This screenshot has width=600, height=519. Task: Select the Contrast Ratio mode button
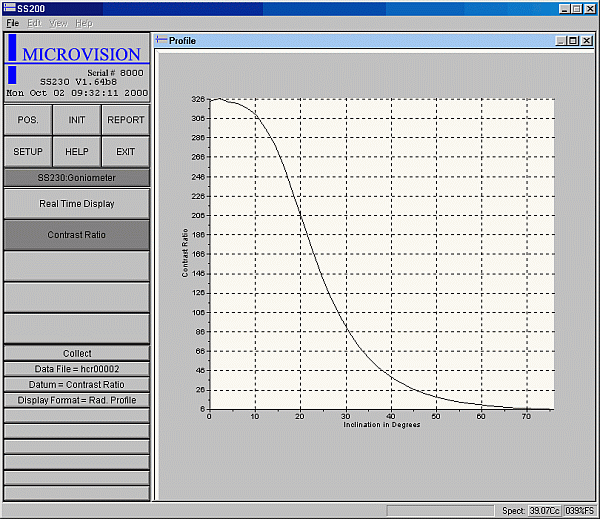click(x=77, y=235)
